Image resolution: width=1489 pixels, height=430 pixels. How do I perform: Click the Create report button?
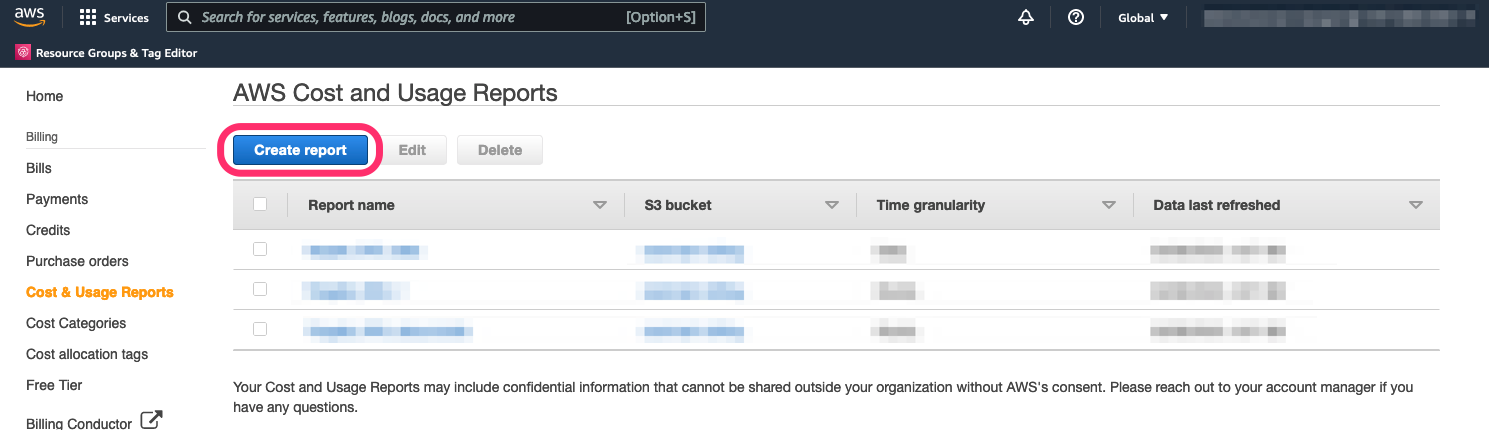pos(300,150)
